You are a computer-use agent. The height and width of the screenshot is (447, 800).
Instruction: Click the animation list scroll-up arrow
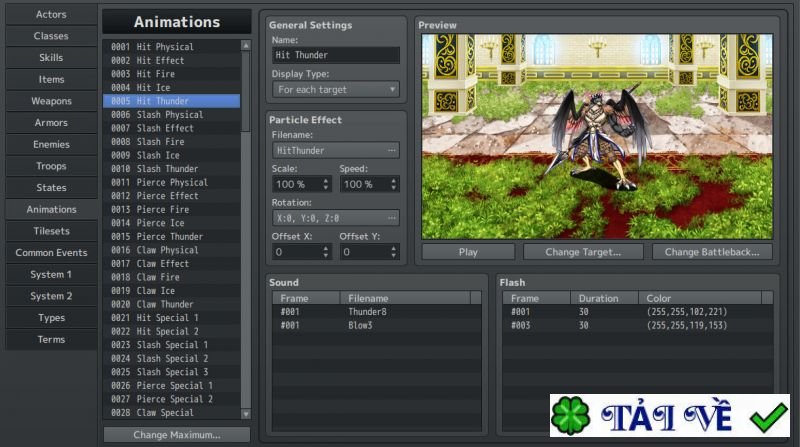[x=245, y=45]
